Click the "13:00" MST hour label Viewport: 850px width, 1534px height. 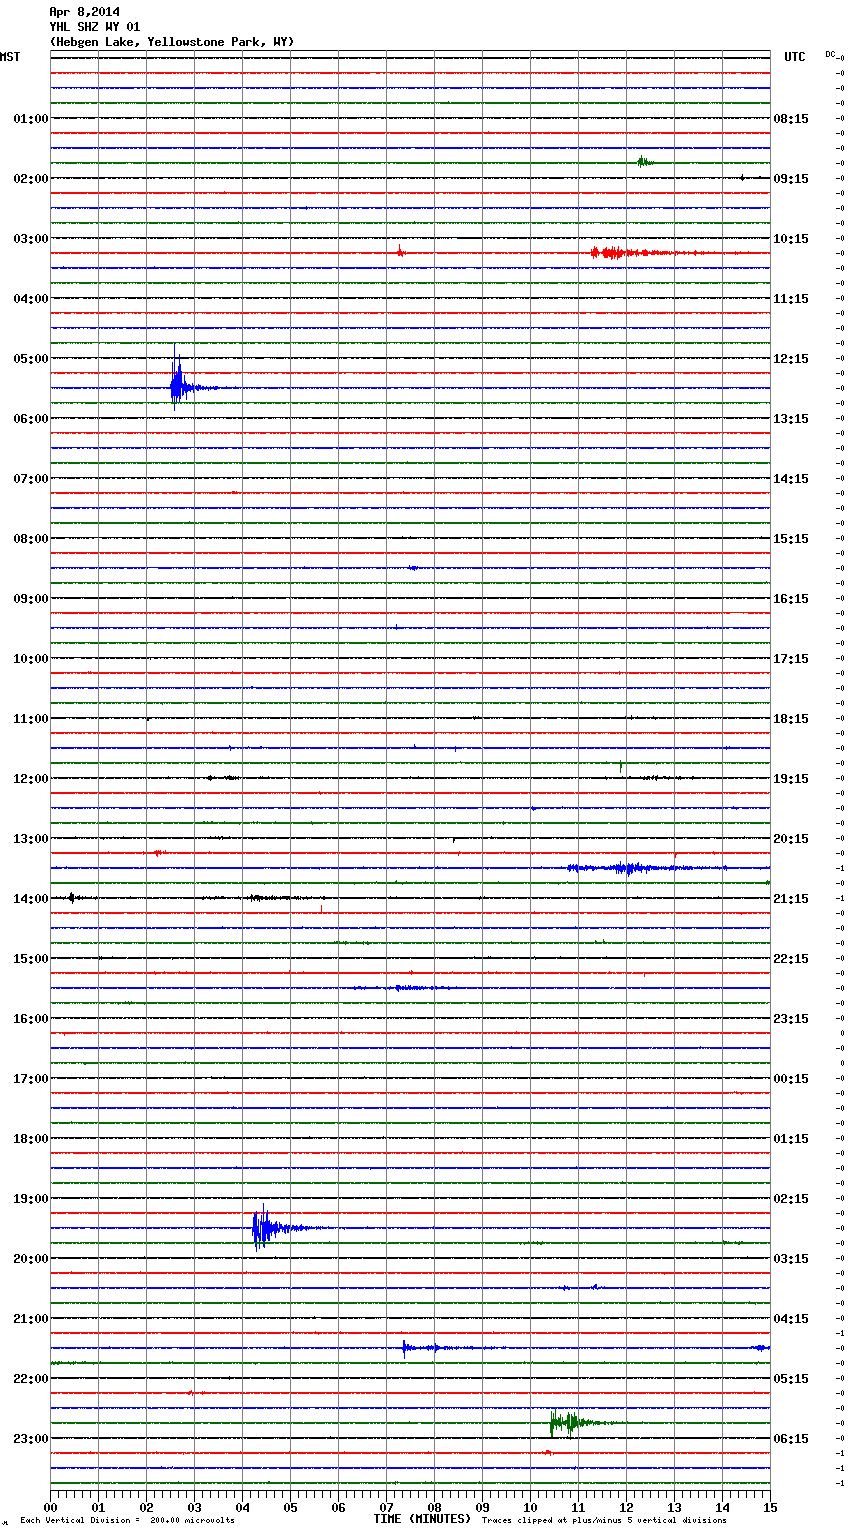point(31,839)
